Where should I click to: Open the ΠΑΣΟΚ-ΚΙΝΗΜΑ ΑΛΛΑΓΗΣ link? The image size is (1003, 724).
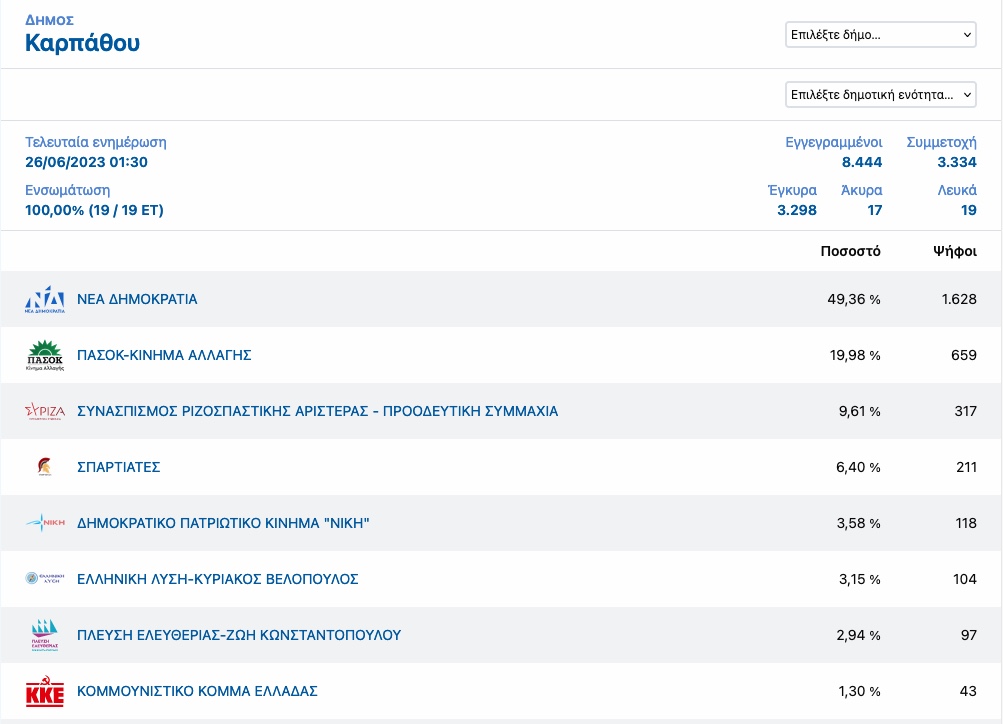(164, 355)
